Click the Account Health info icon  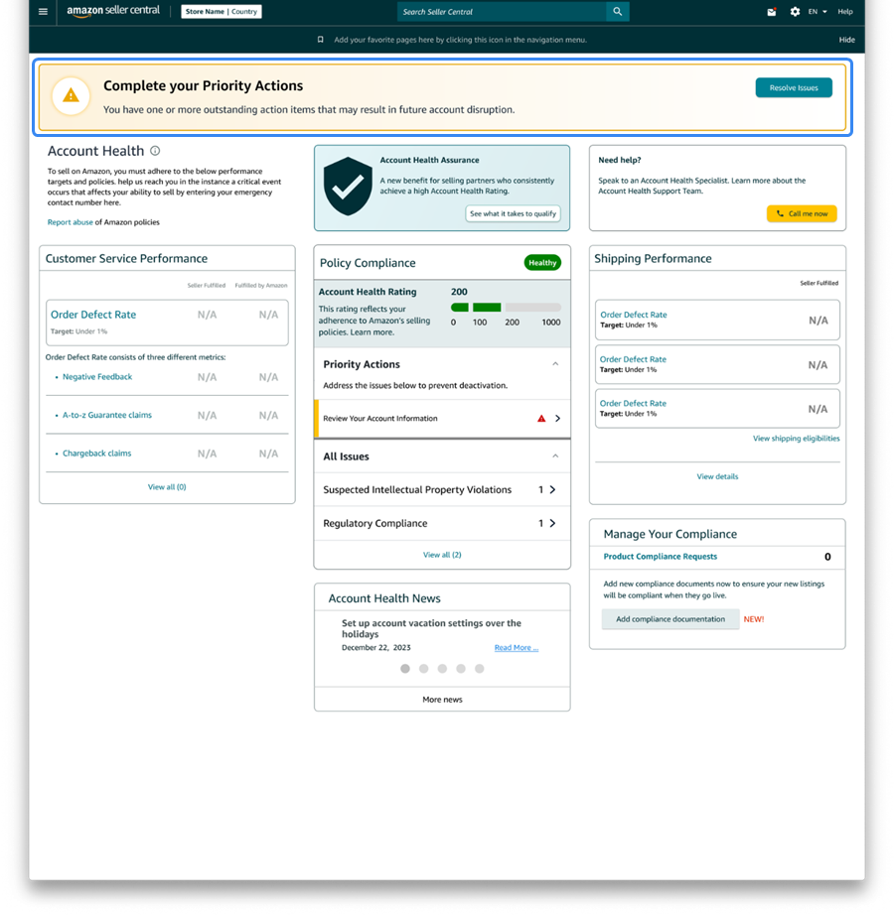click(155, 151)
